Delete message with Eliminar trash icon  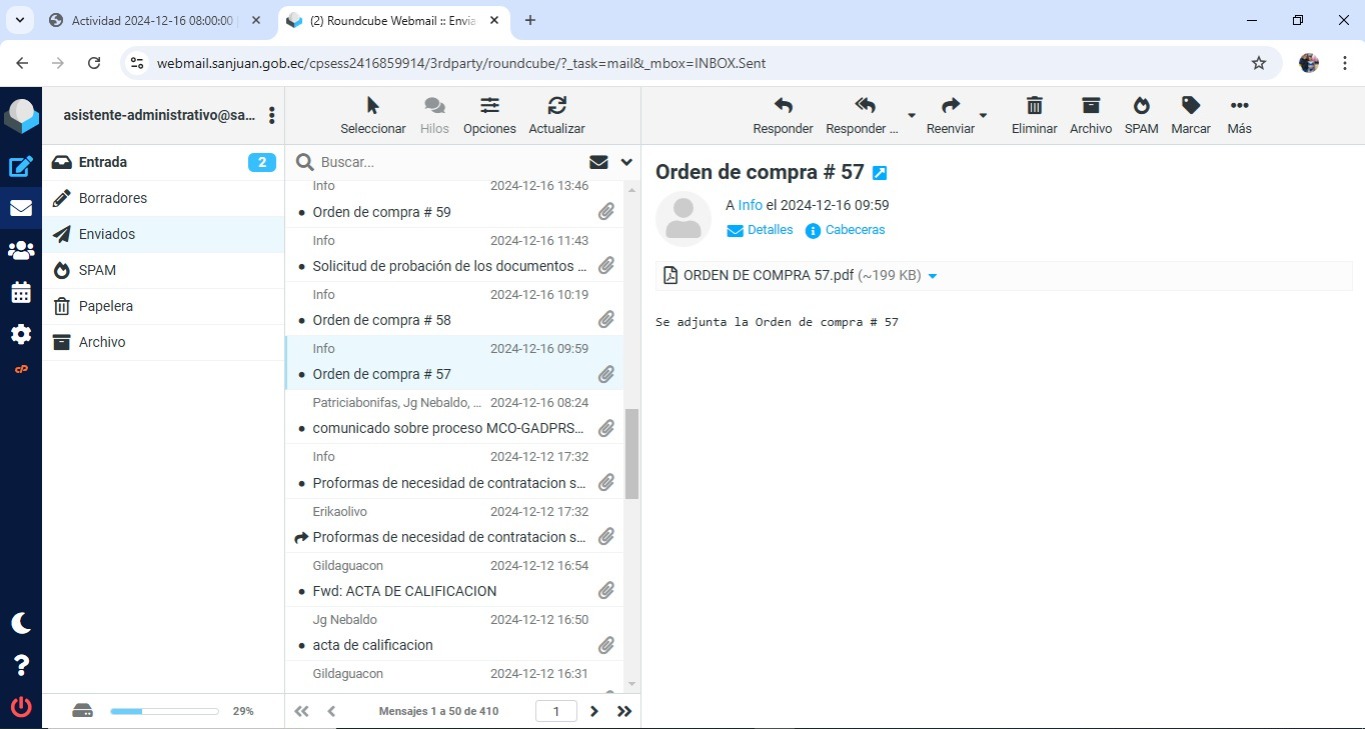1034,106
